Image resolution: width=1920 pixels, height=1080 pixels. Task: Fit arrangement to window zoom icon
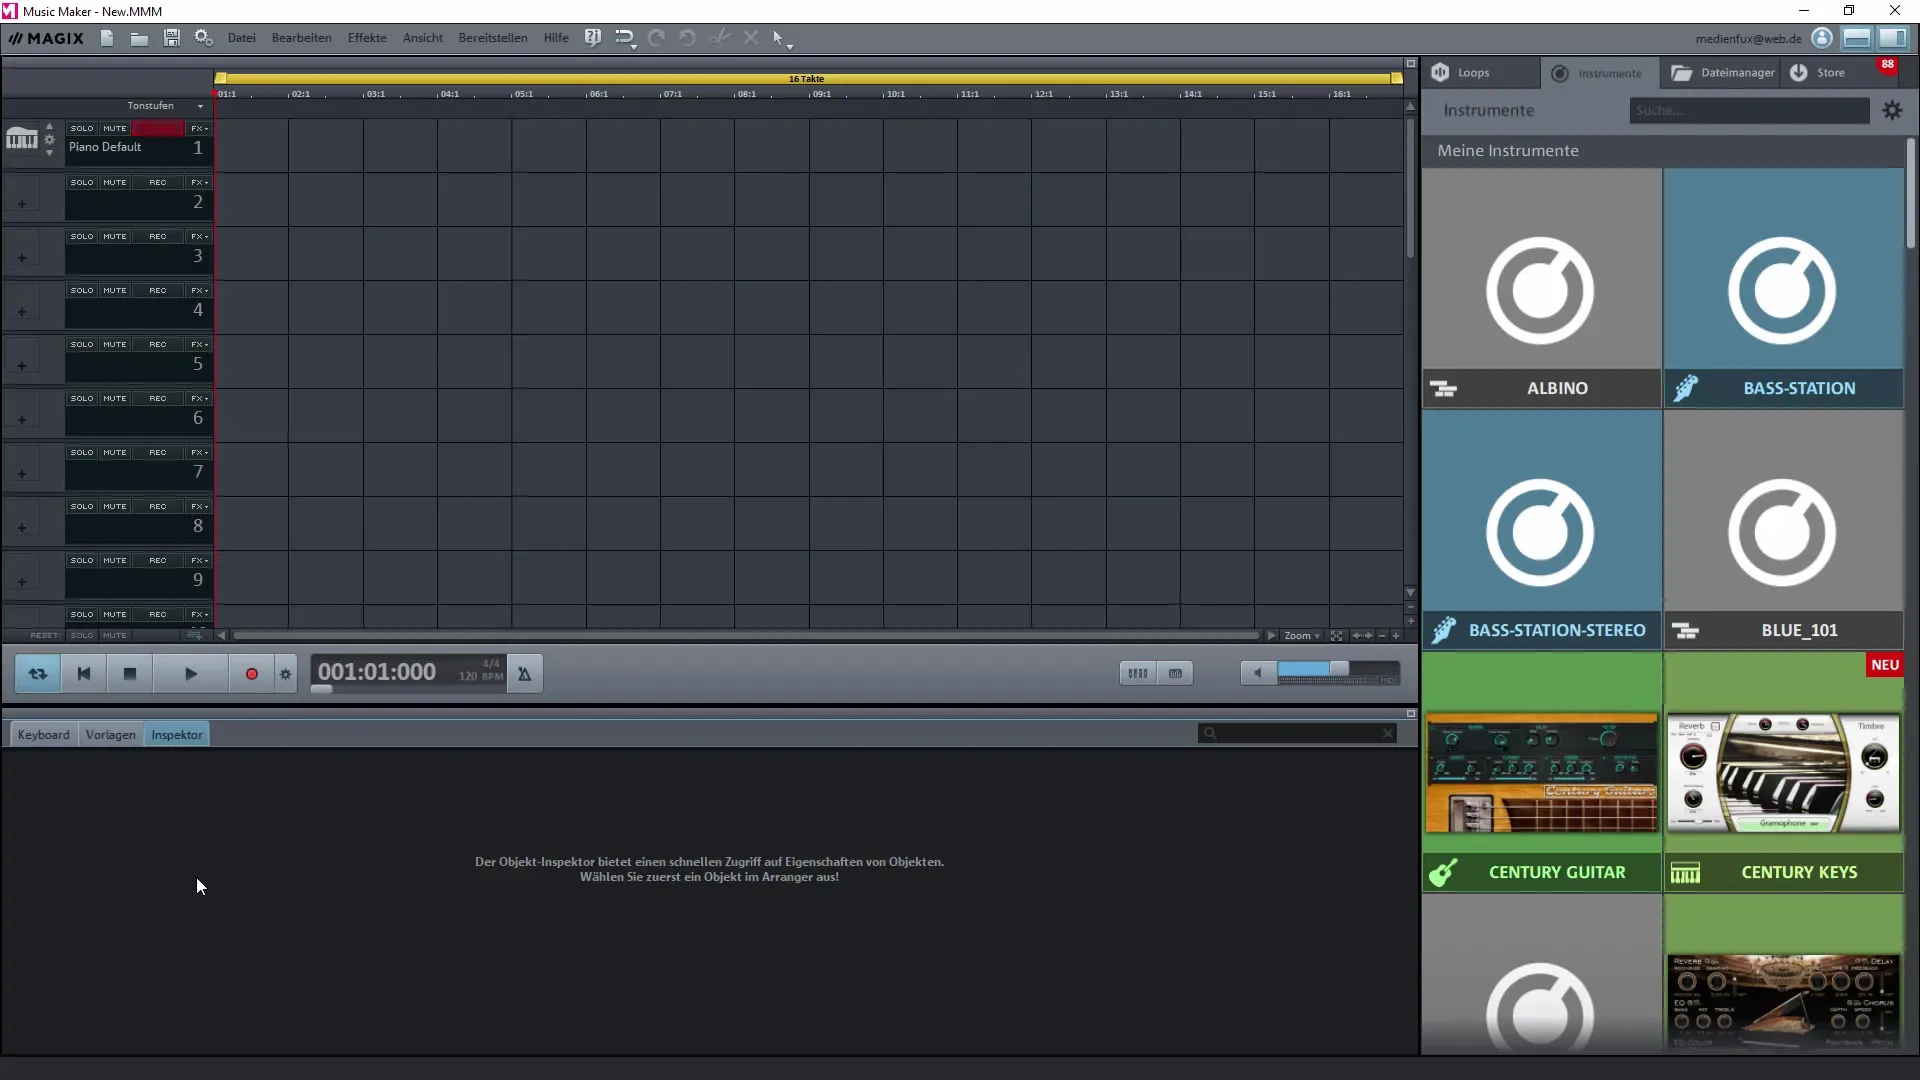pyautogui.click(x=1336, y=636)
